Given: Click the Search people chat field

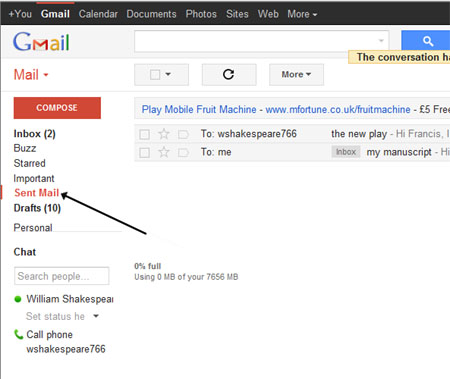Looking at the screenshot, I should click(62, 276).
